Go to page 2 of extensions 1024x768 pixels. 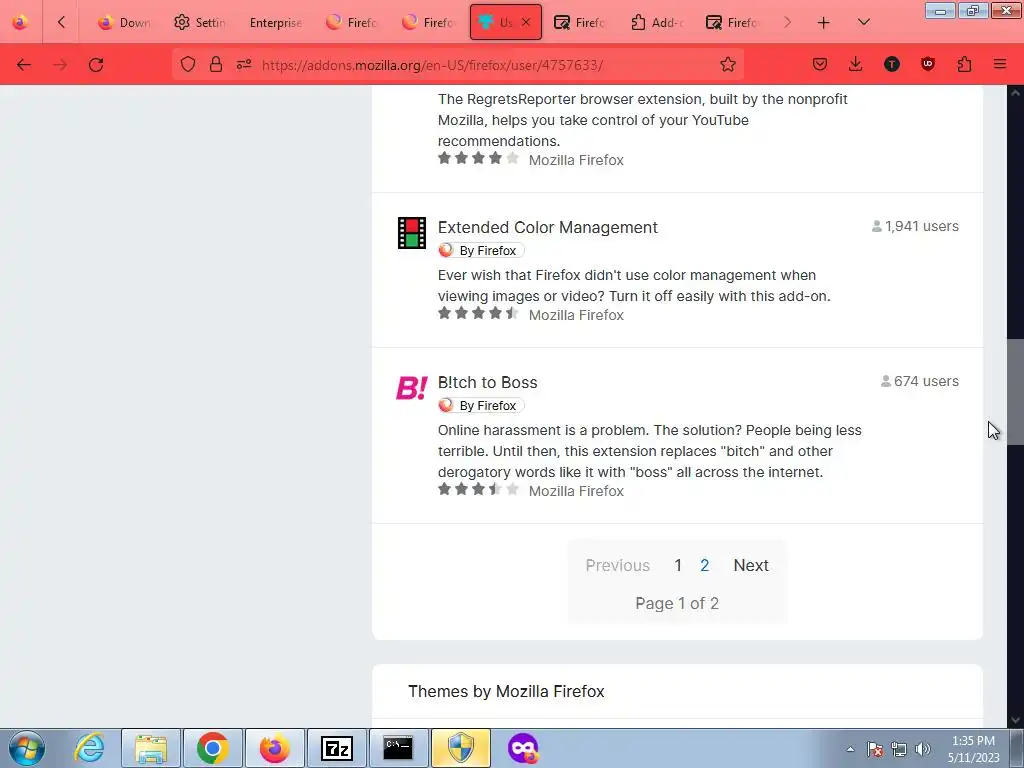coord(704,565)
